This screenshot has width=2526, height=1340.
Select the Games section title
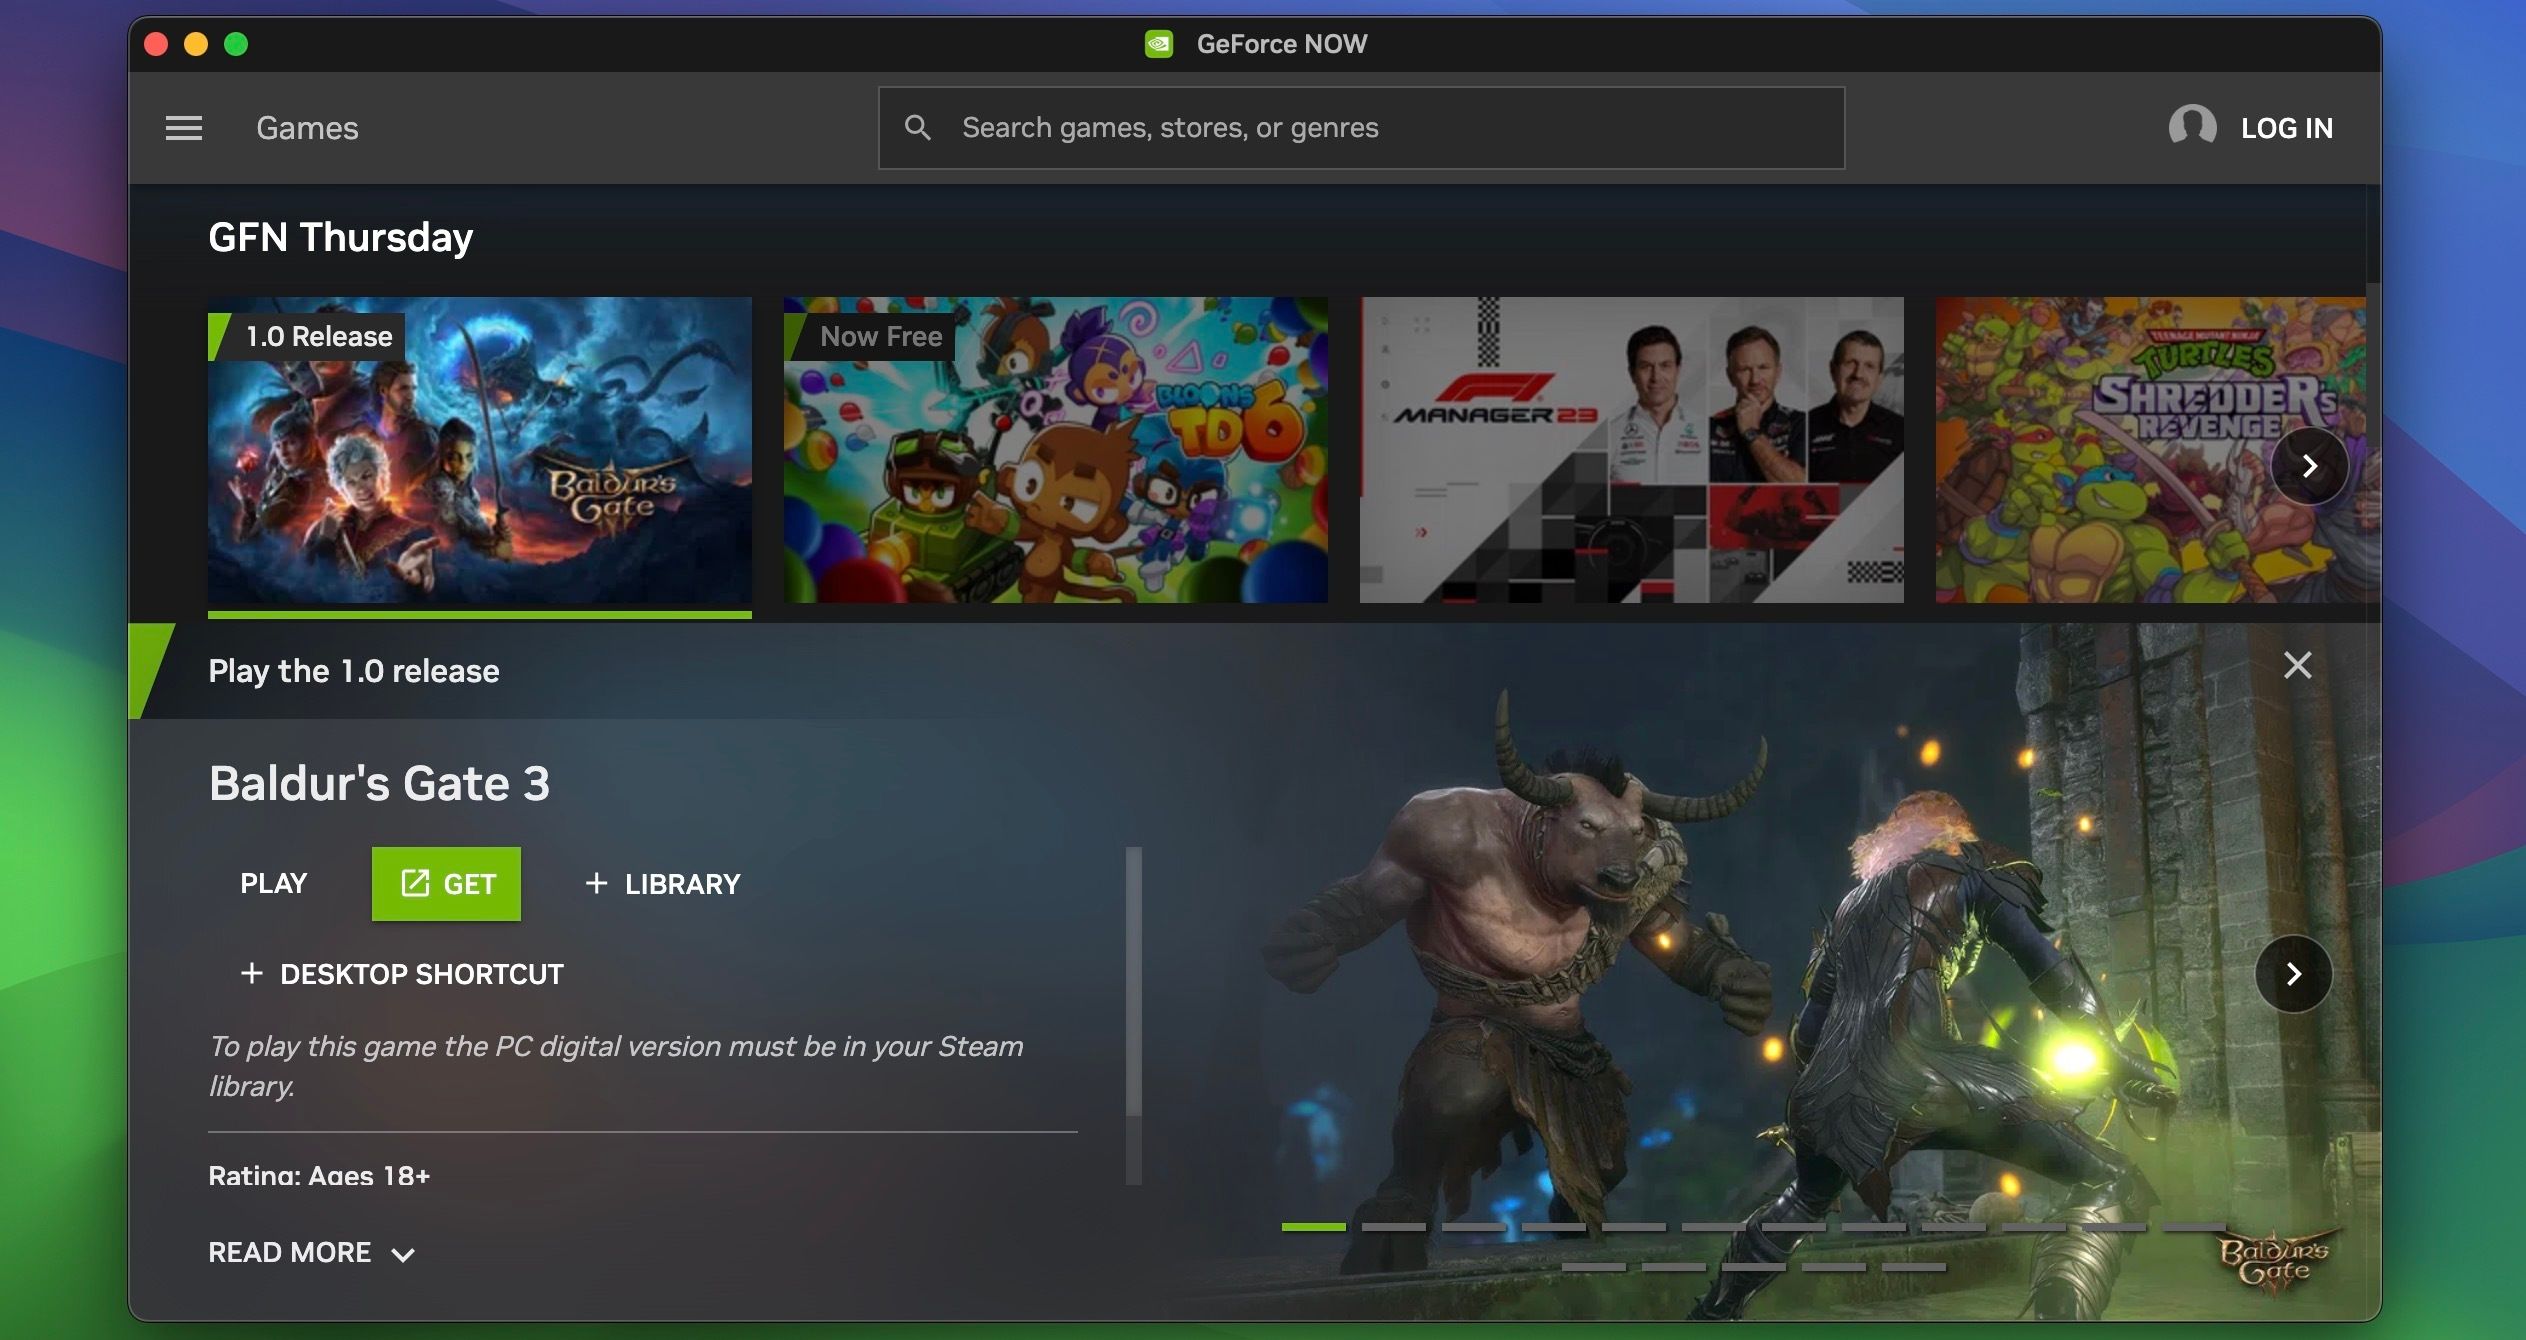point(307,128)
